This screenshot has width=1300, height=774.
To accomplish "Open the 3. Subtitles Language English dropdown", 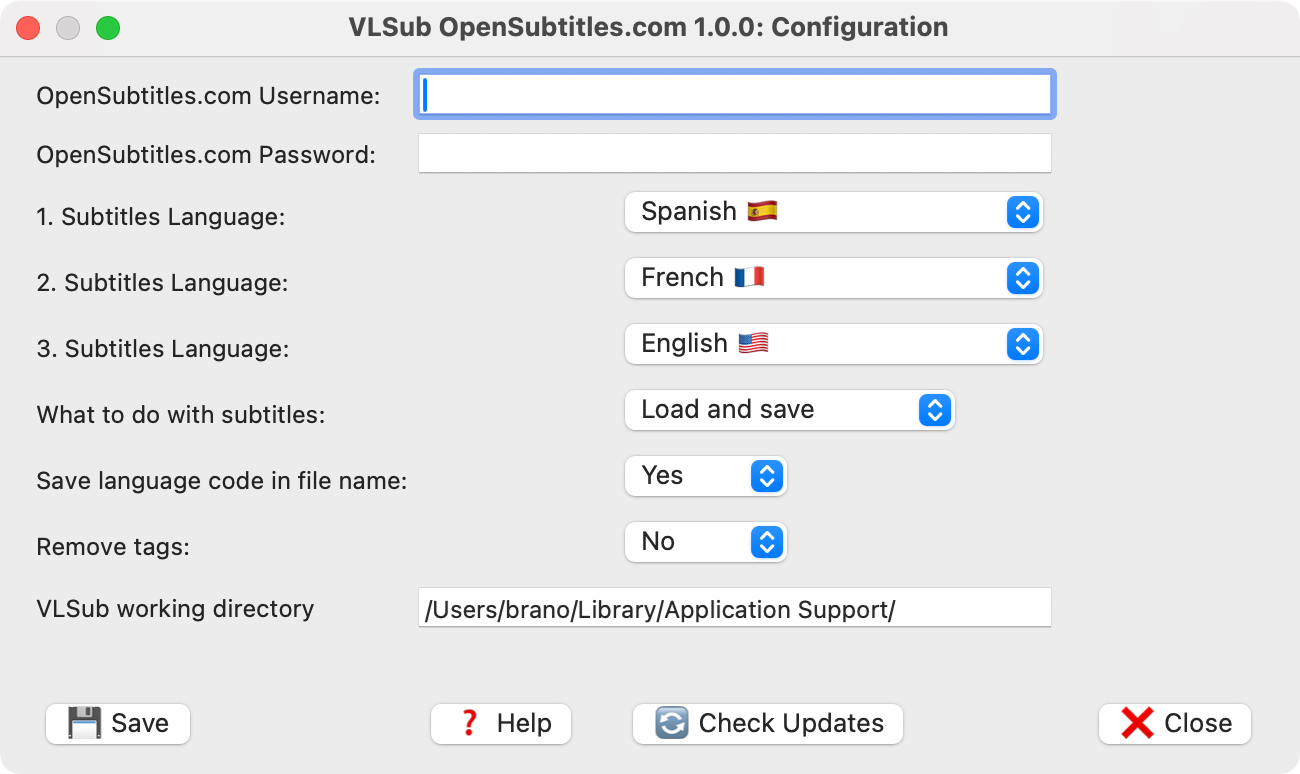I will 834,344.
